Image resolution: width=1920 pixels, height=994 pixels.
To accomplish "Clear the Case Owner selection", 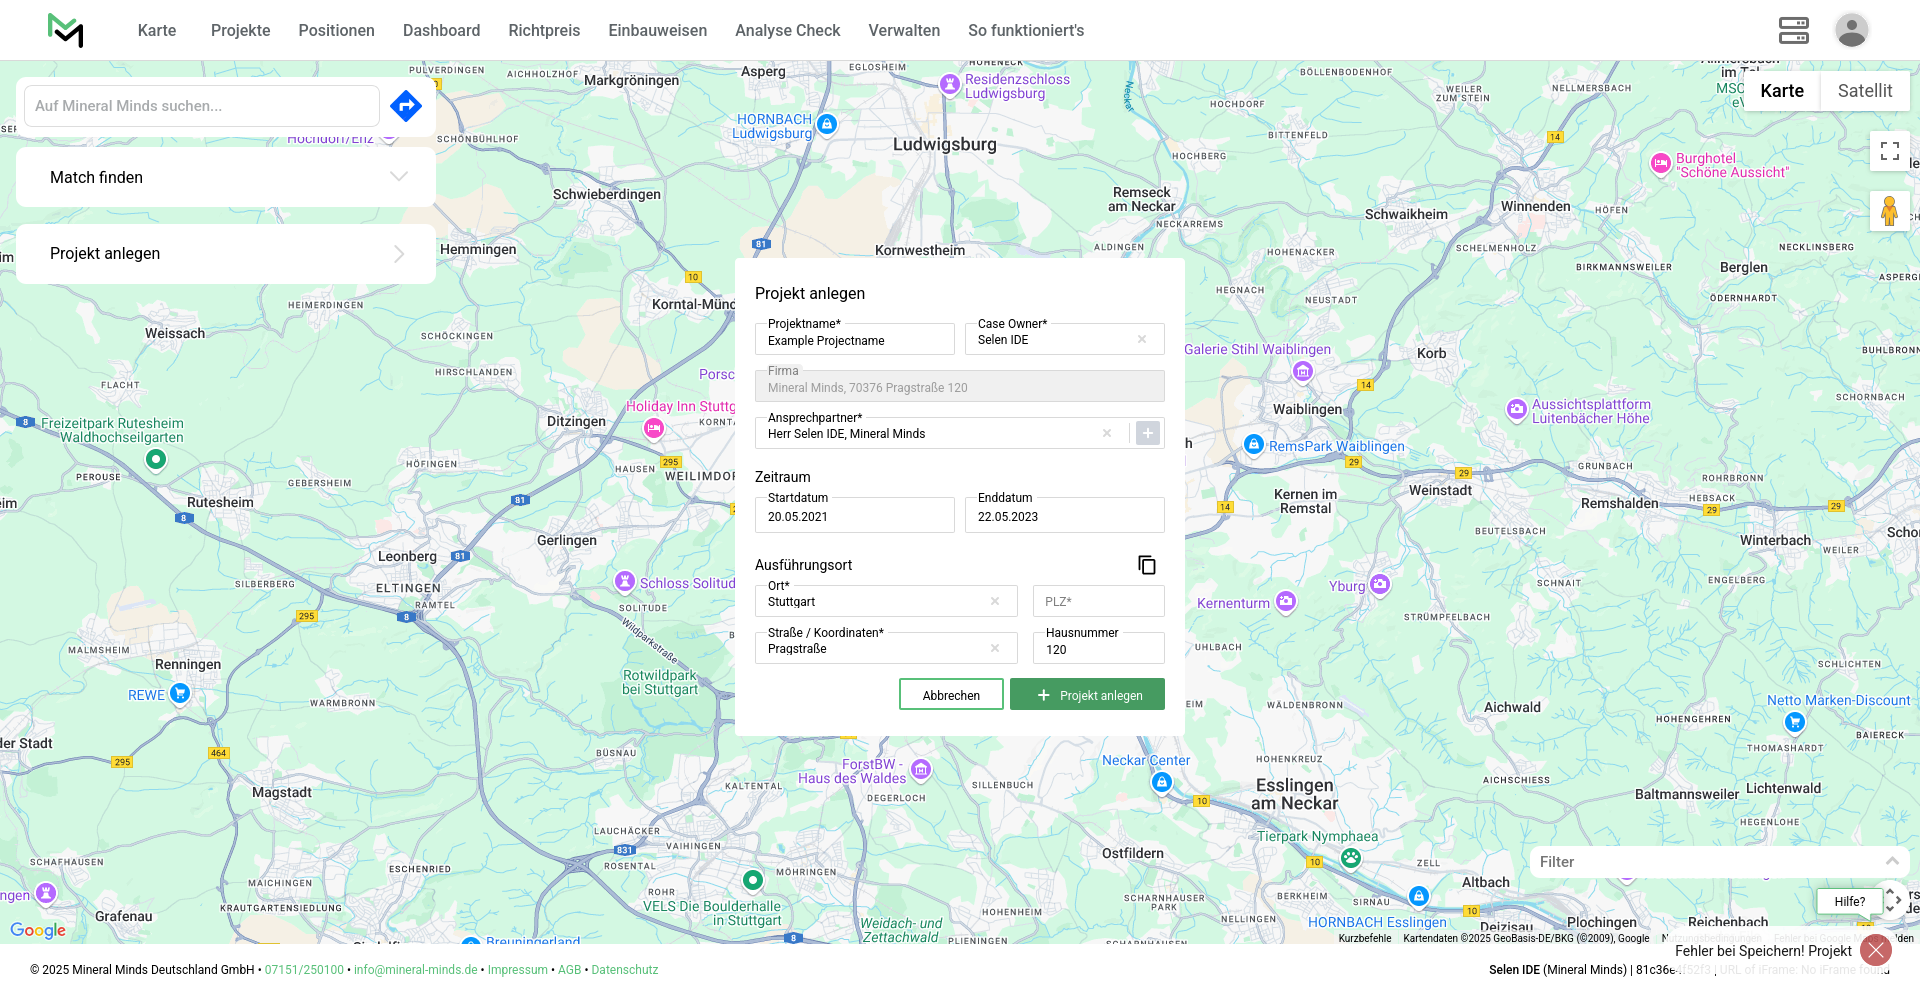I will point(1142,340).
